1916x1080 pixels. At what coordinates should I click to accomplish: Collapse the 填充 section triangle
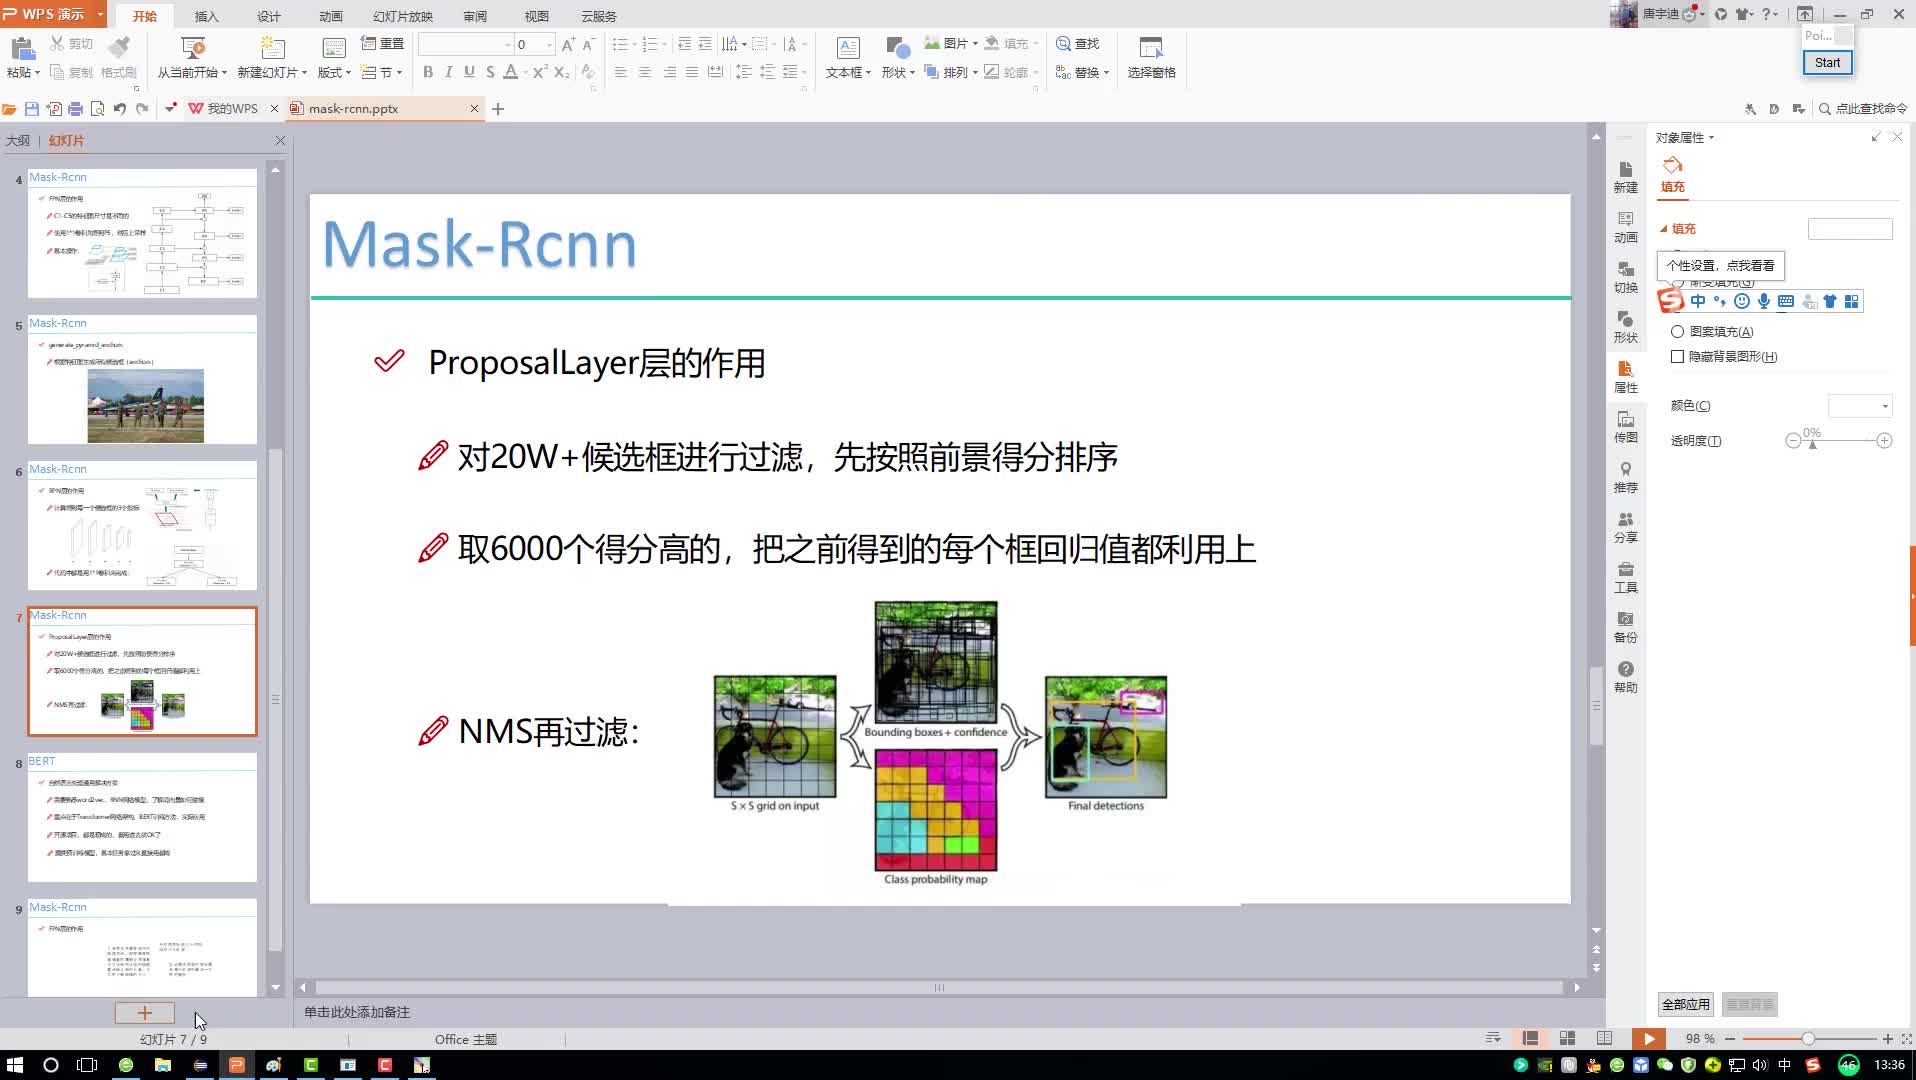[x=1664, y=229]
